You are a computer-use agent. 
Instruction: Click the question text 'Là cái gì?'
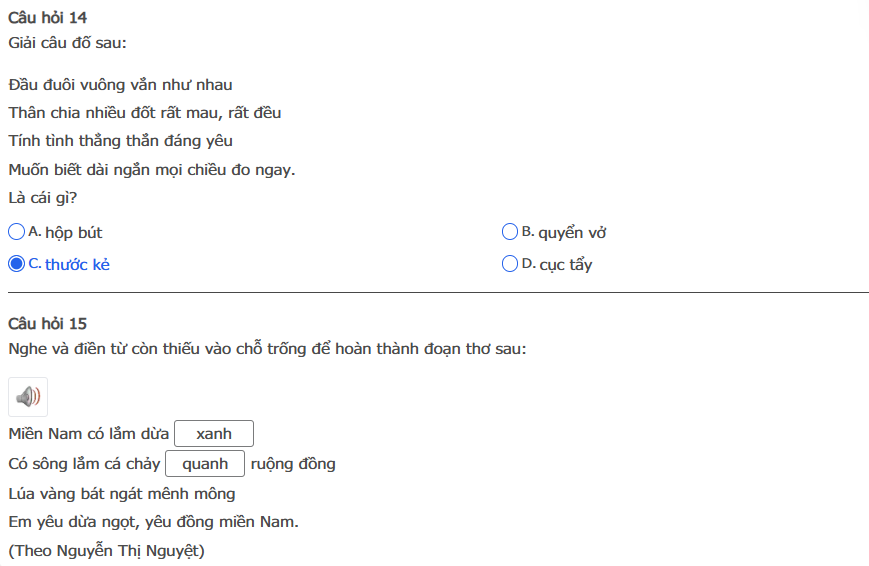pyautogui.click(x=43, y=197)
